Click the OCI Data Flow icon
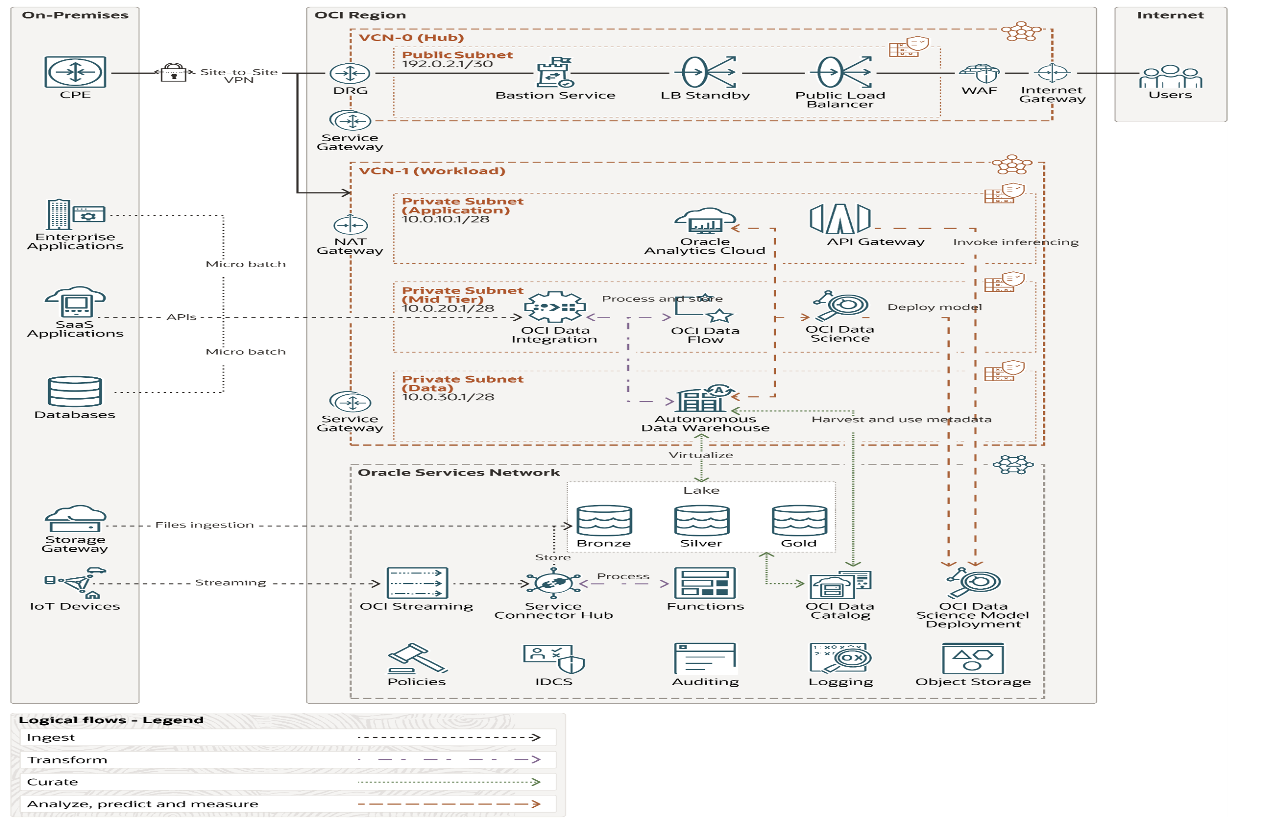Screen dimensions: 1288x824 click(706, 309)
